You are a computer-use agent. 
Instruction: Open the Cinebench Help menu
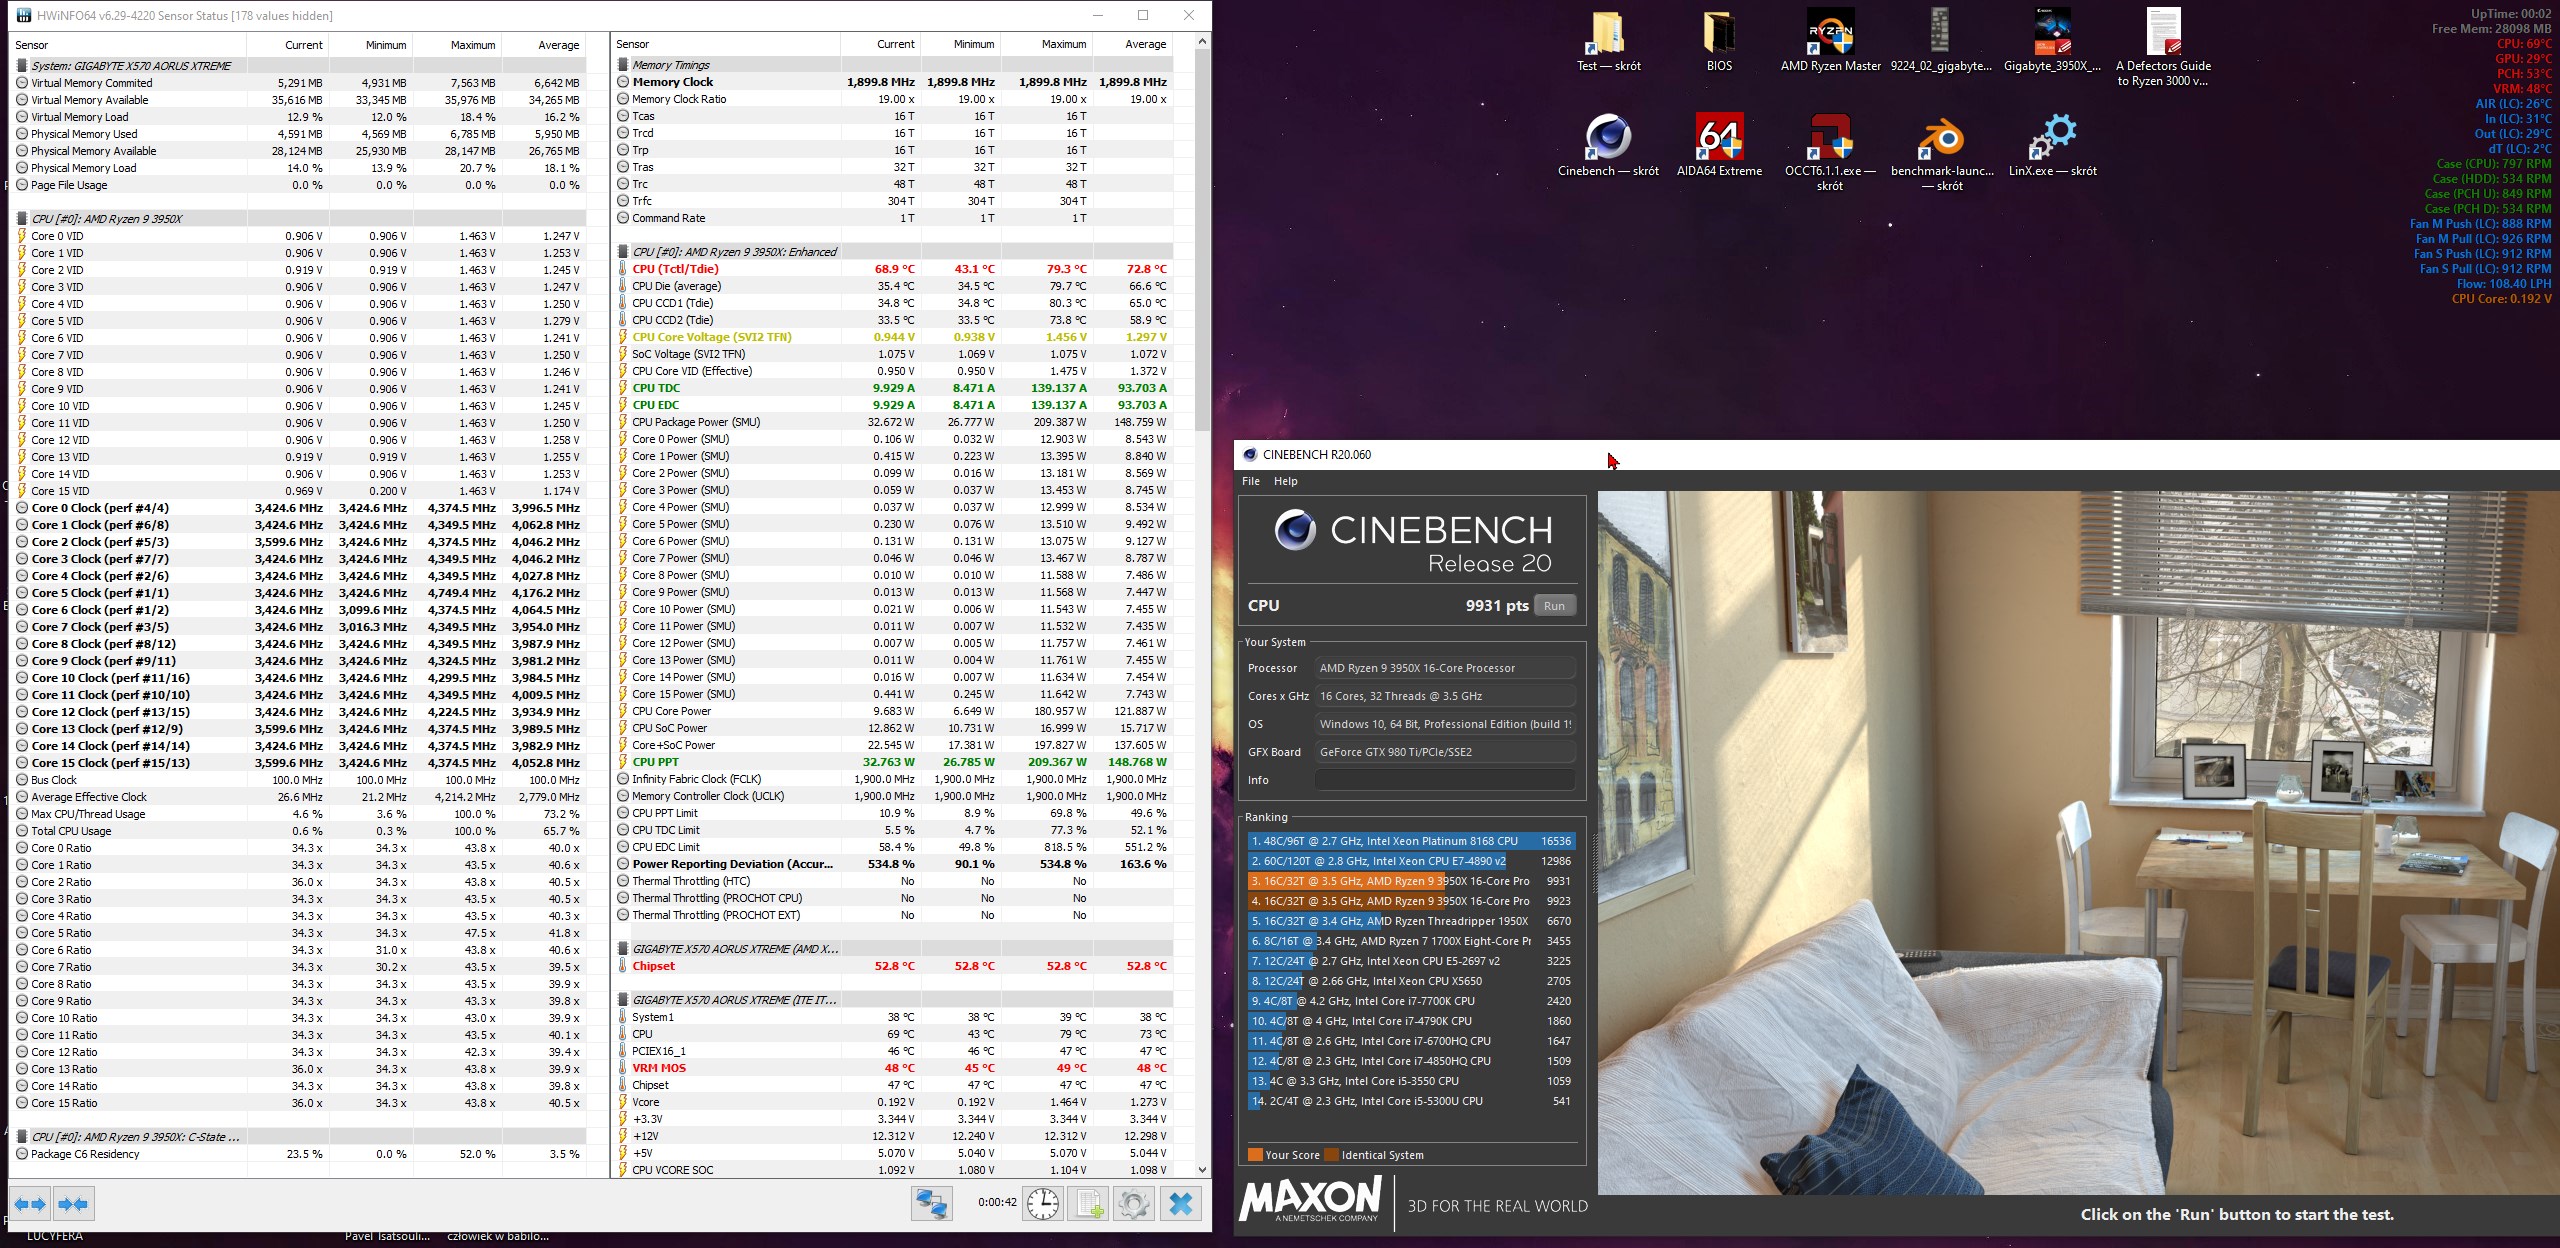click(1285, 481)
